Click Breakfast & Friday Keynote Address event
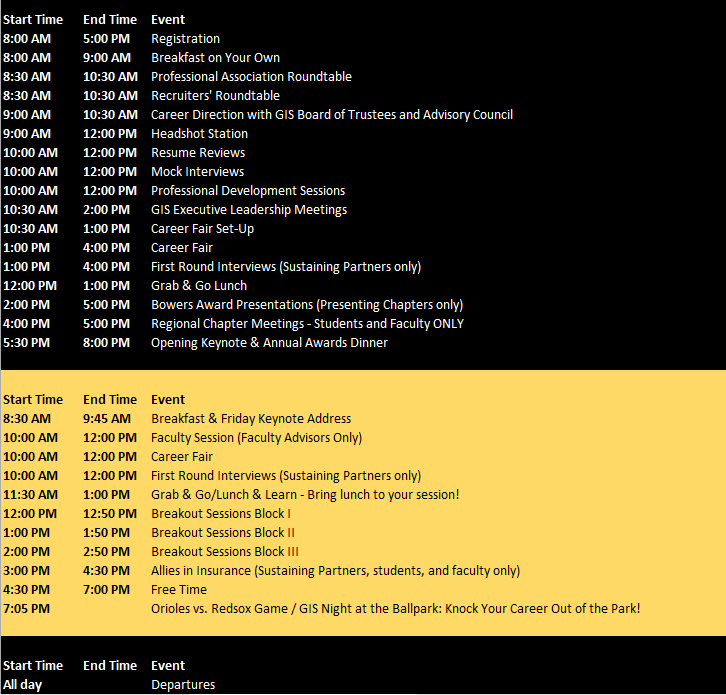726x695 pixels. (251, 419)
